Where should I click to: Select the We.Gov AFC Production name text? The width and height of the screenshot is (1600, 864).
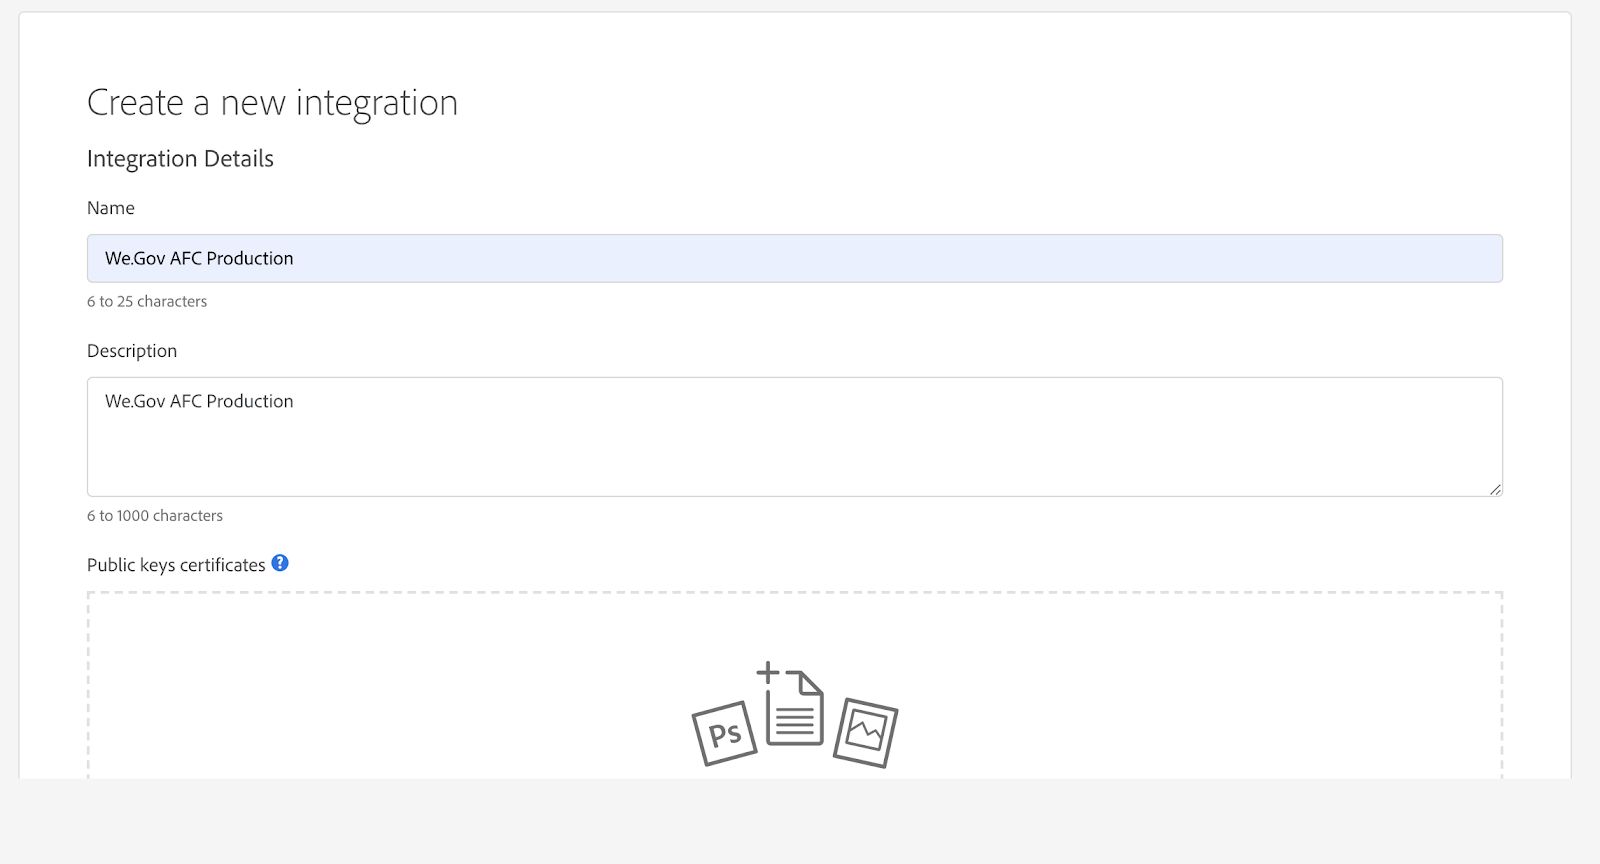click(x=199, y=258)
